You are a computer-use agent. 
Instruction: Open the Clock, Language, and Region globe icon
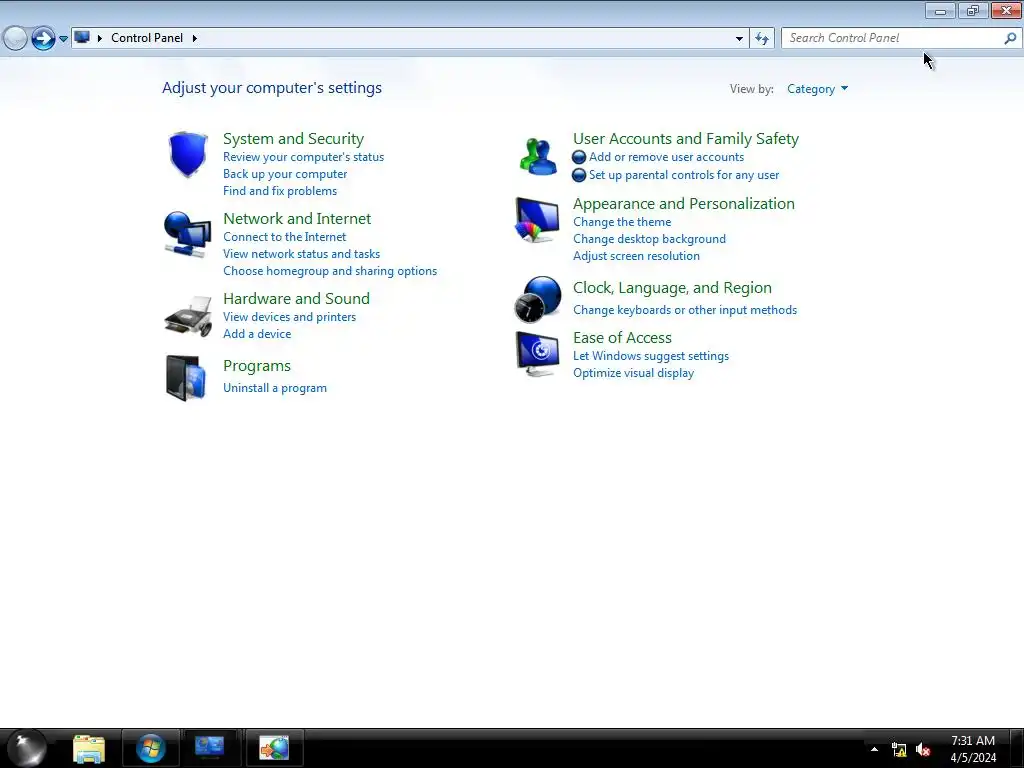[x=537, y=299]
